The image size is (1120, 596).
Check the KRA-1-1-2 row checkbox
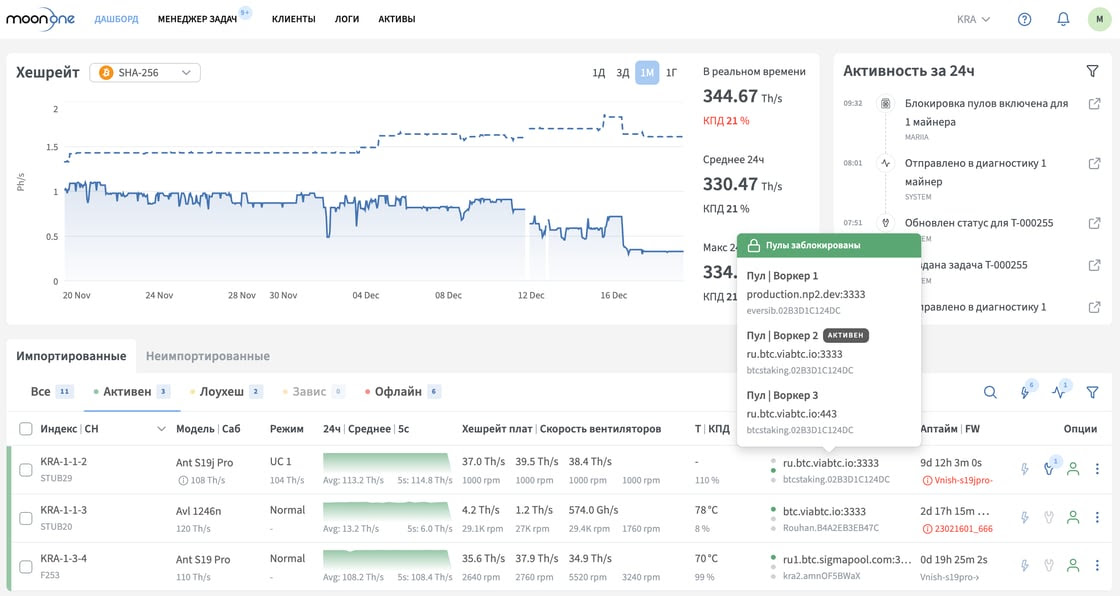click(26, 470)
